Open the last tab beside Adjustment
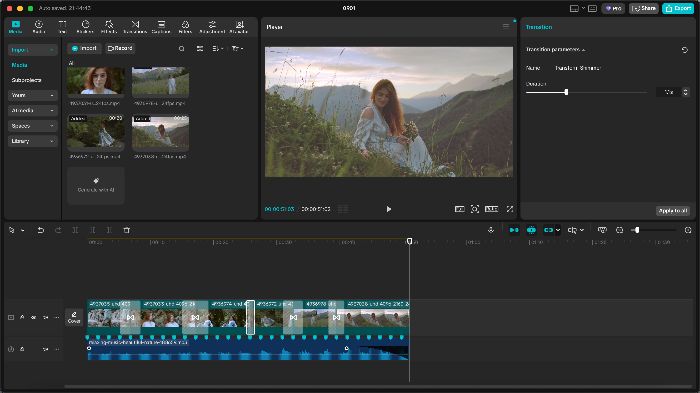Screen dimensions: 700x393 [239, 27]
